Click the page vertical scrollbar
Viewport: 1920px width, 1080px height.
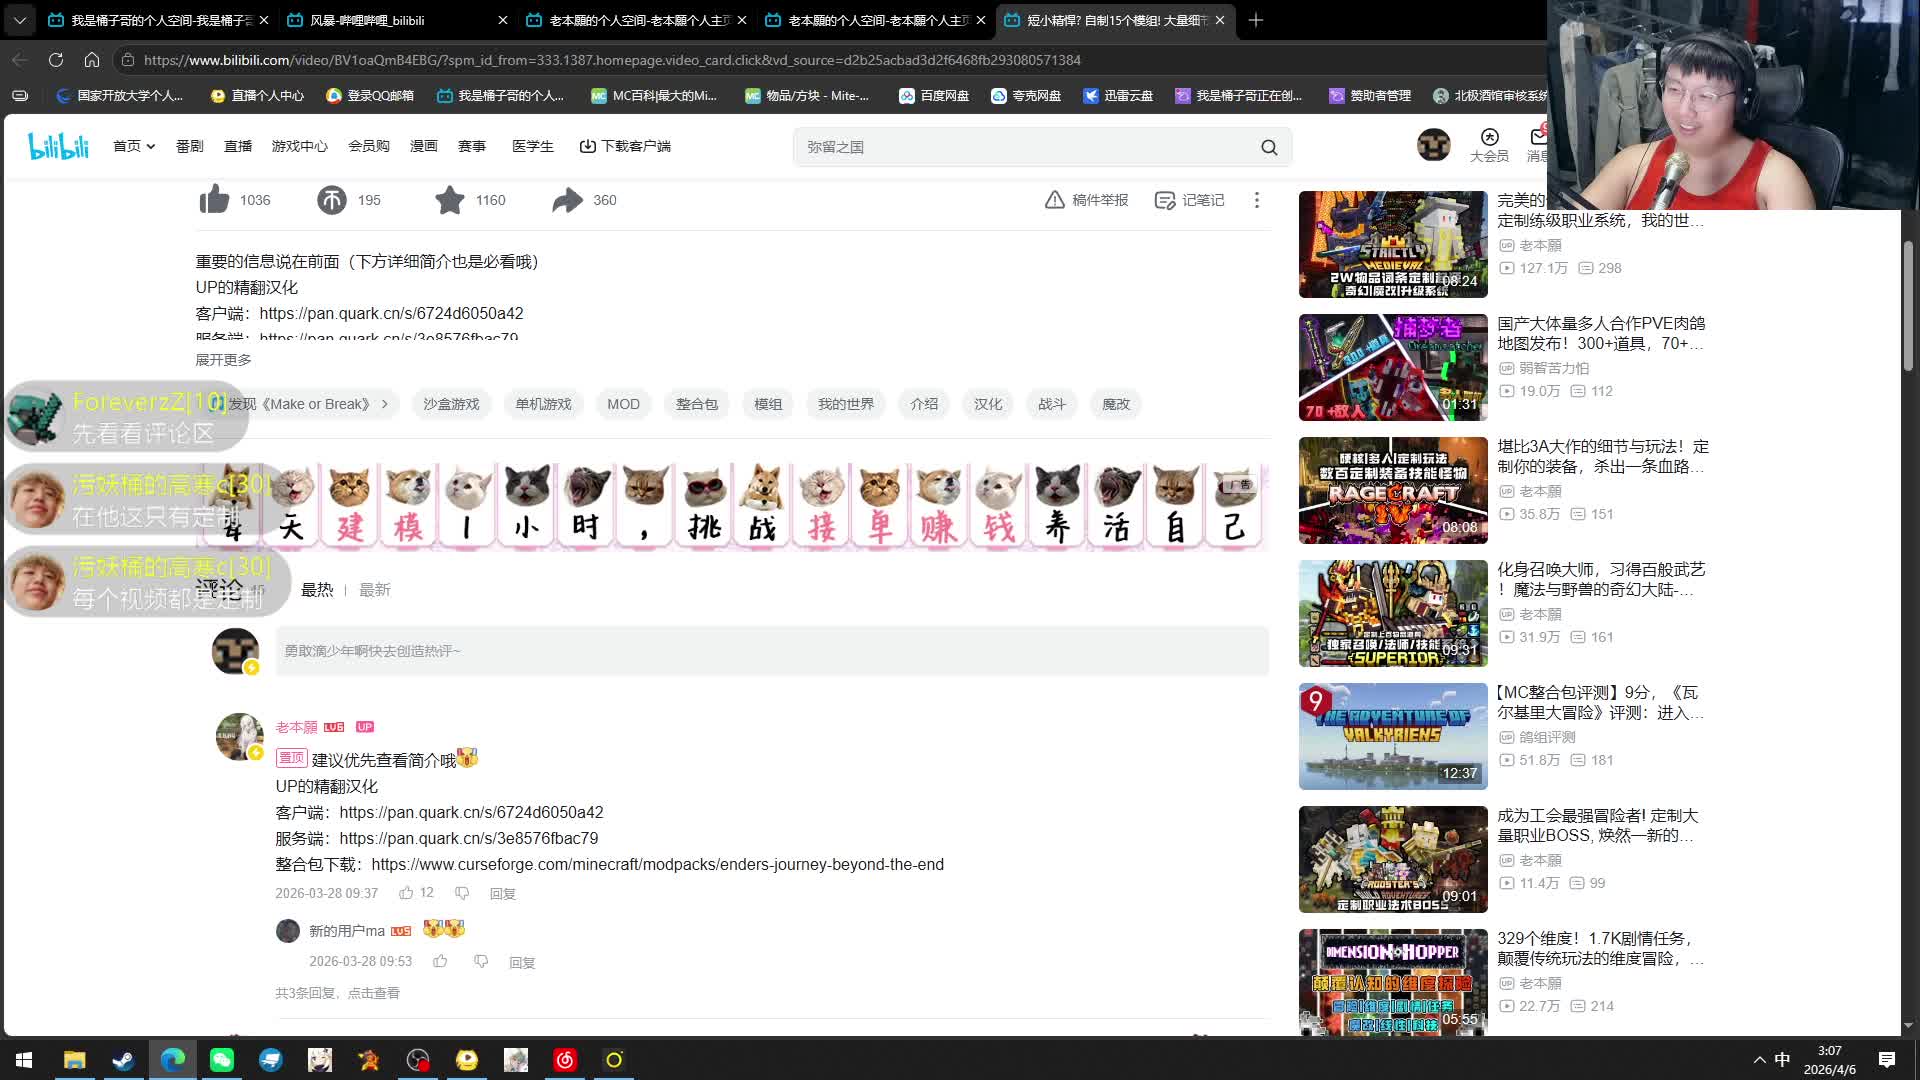(x=1908, y=306)
